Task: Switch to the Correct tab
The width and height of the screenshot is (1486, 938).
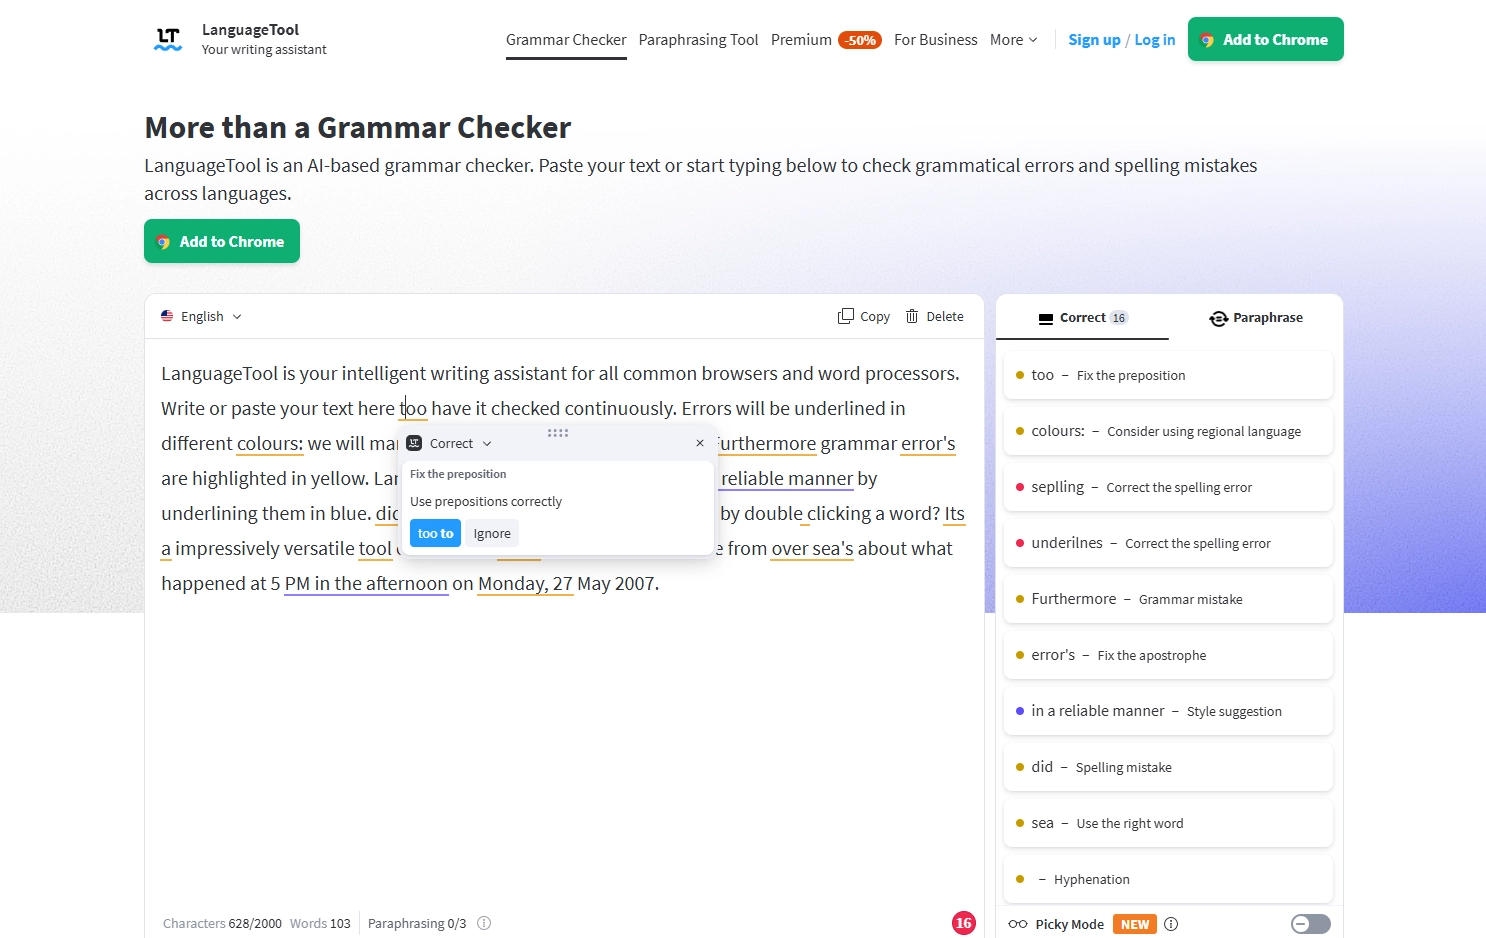Action: coord(1083,317)
